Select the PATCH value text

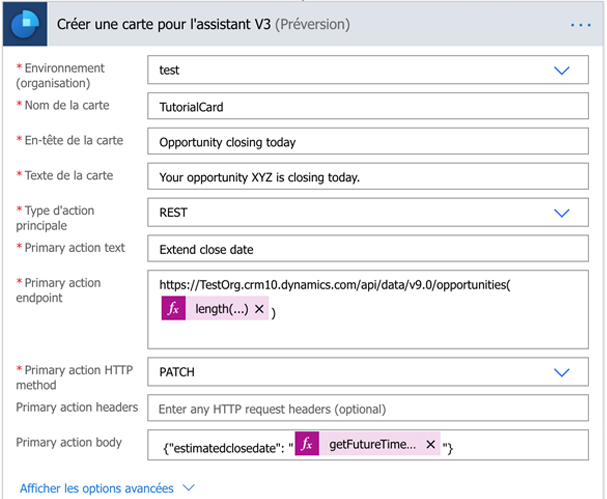tap(177, 372)
